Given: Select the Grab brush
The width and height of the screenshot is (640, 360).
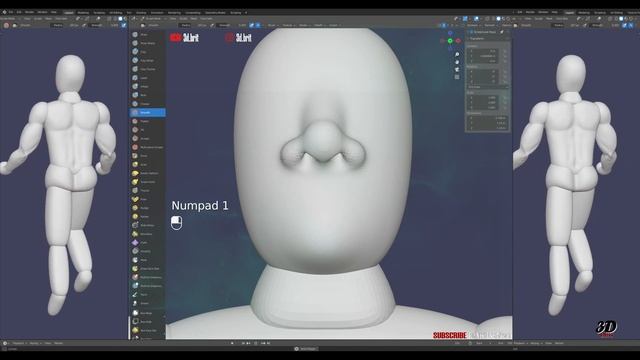Looking at the screenshot, I should pyautogui.click(x=147, y=164).
